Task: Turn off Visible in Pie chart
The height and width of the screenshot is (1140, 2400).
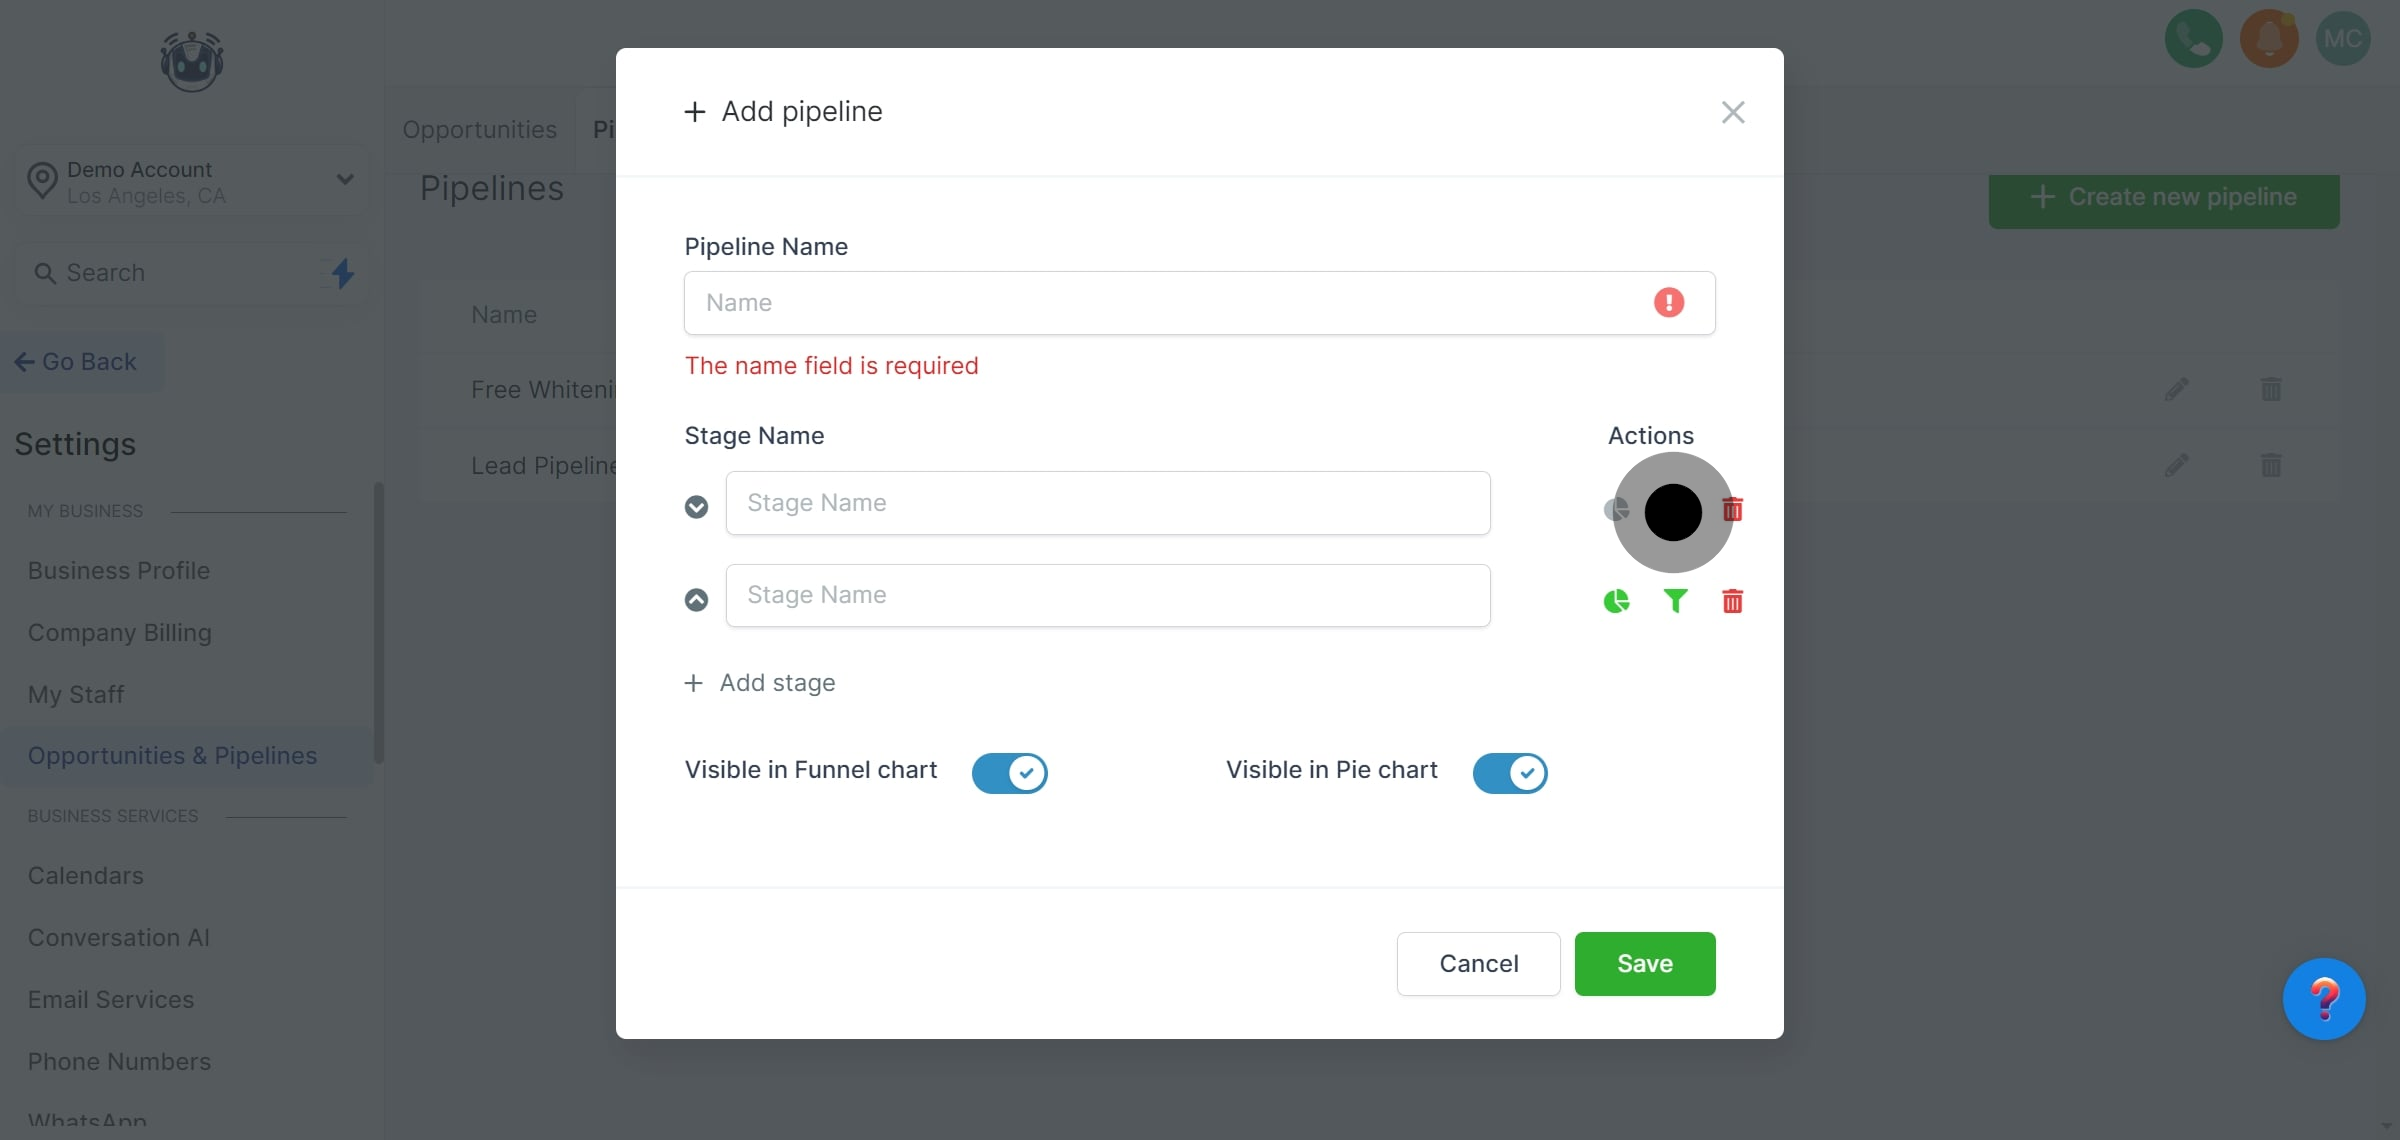Action: pyautogui.click(x=1510, y=773)
